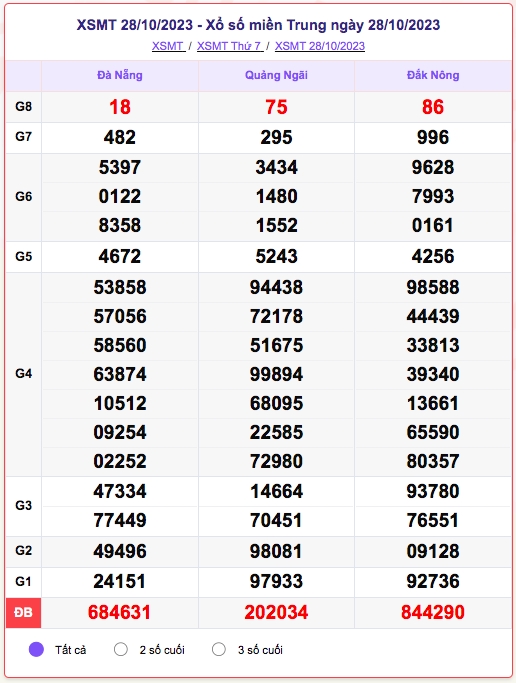Click the G6 number 5397
The image size is (516, 683).
tap(120, 168)
